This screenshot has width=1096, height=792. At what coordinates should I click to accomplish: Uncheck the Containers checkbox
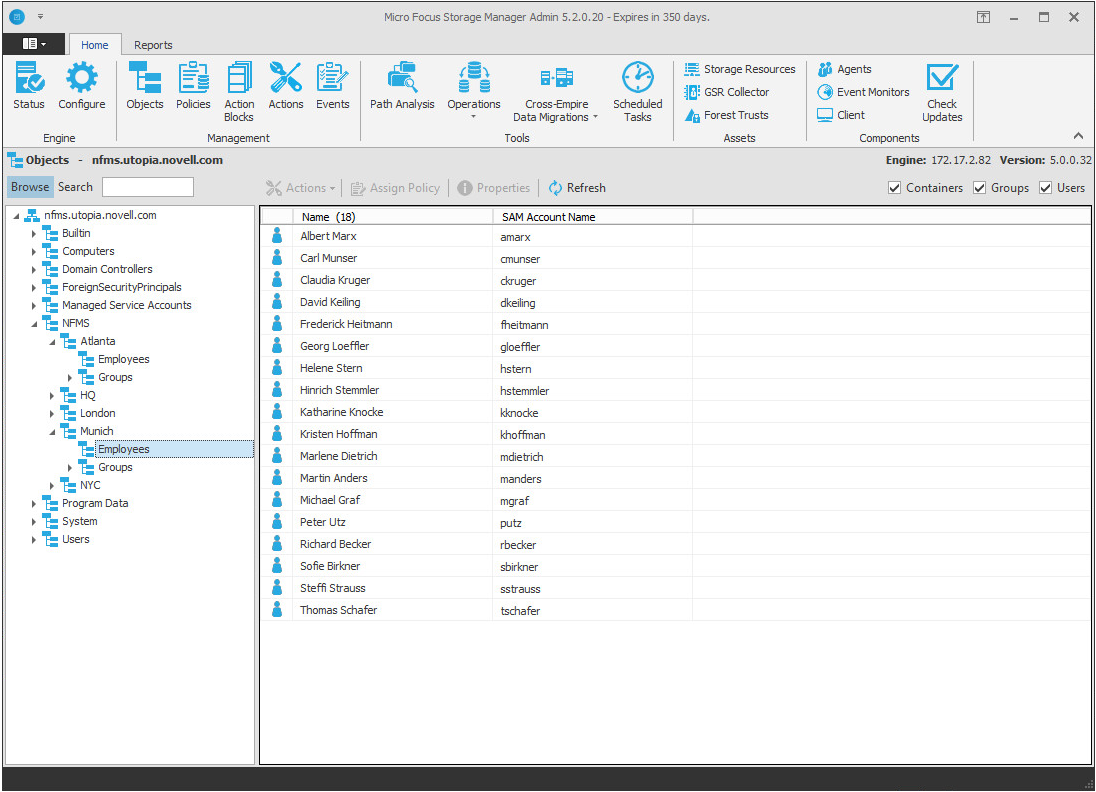click(x=895, y=188)
